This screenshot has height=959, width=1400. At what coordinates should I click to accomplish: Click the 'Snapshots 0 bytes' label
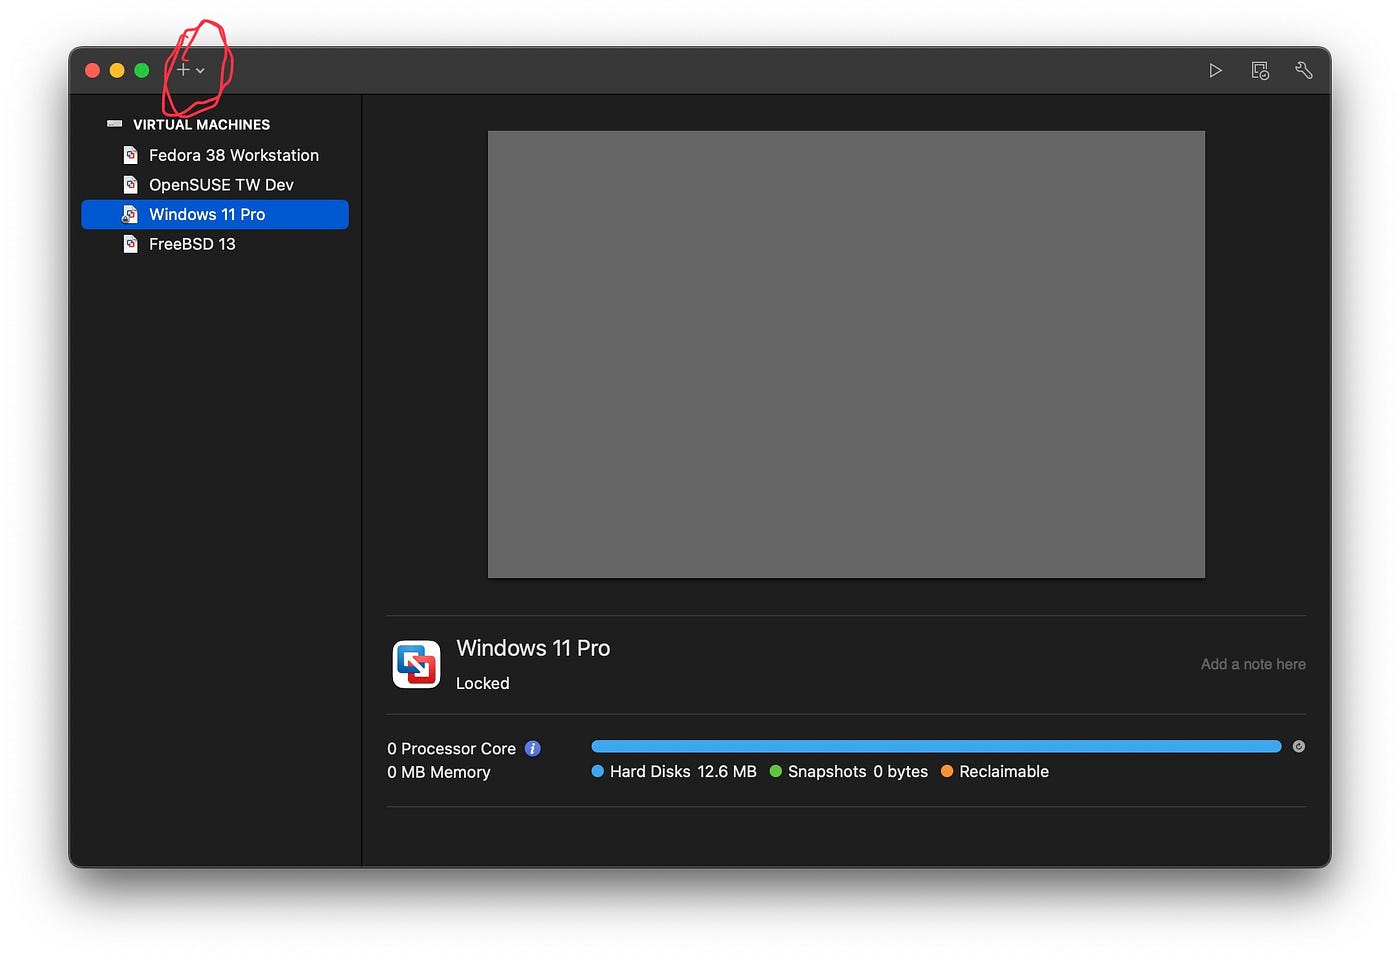[x=858, y=772]
